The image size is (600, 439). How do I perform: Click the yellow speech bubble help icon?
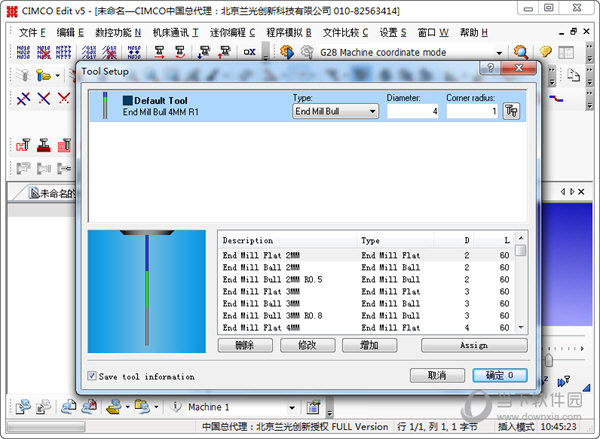pyautogui.click(x=546, y=52)
